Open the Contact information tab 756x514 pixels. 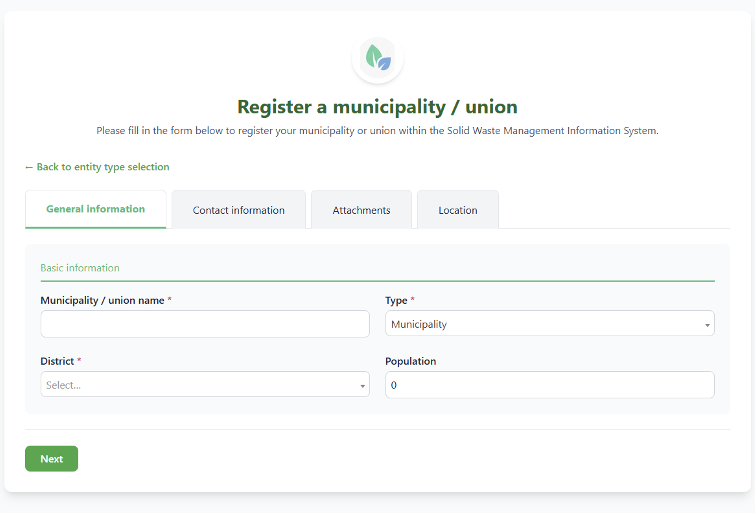(239, 210)
